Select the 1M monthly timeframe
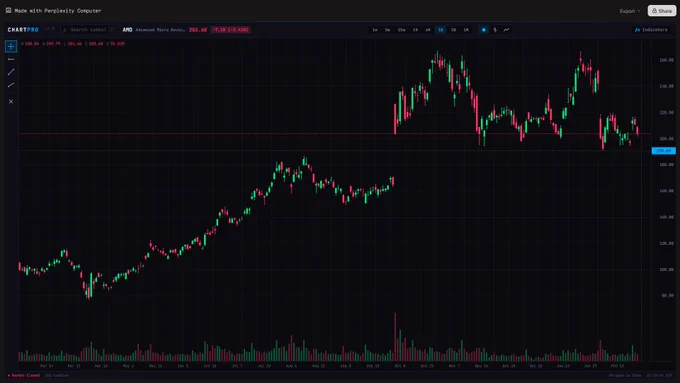Viewport: 680px width, 383px height. (466, 30)
